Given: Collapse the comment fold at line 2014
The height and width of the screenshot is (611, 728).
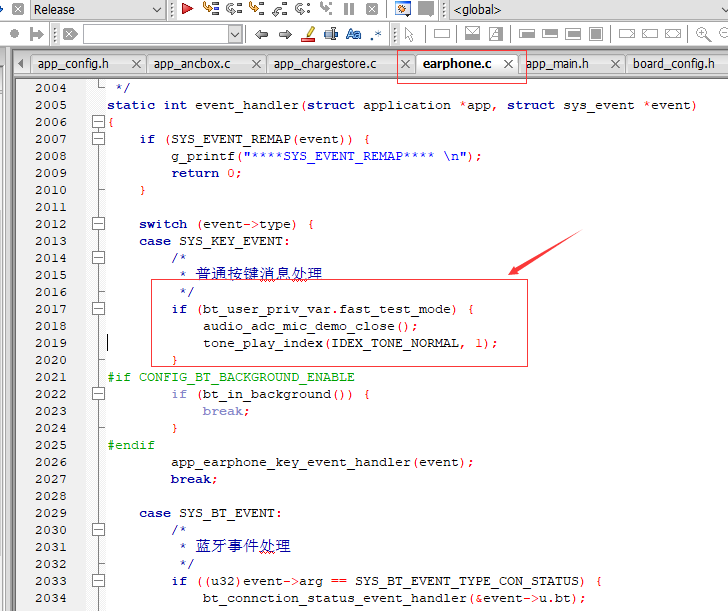Looking at the screenshot, I should pyautogui.click(x=98, y=258).
